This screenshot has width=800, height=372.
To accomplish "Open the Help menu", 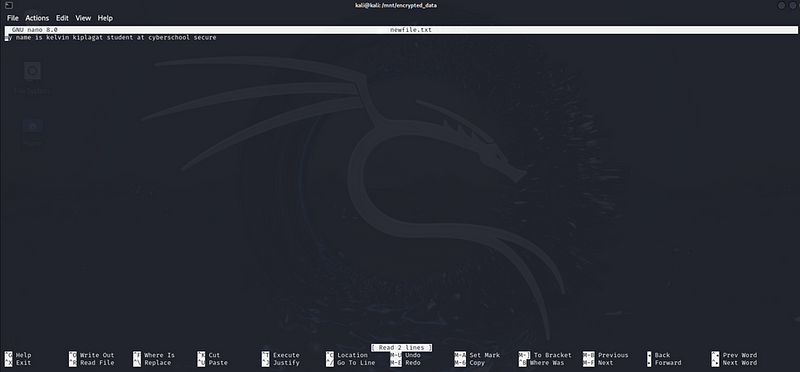I will point(105,18).
